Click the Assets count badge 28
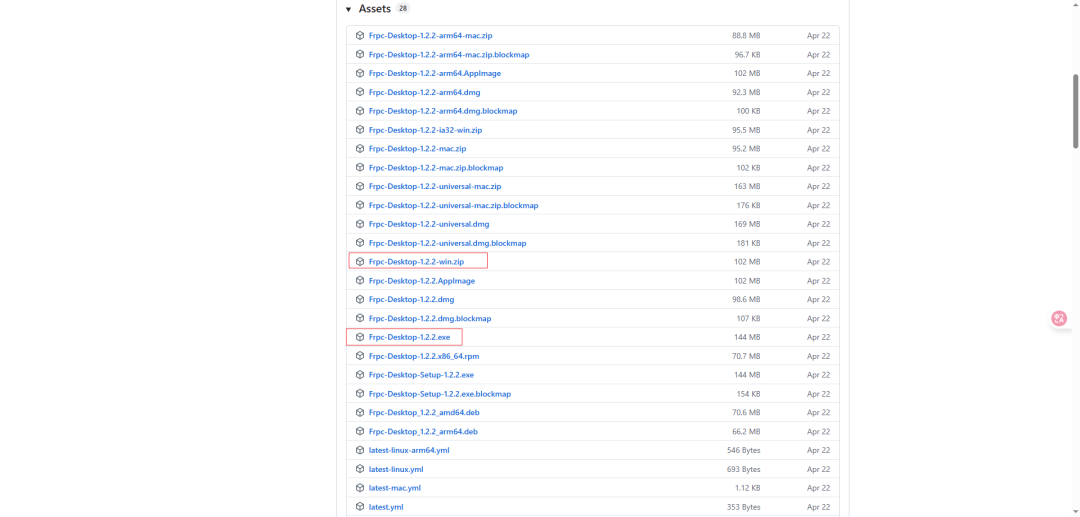The height and width of the screenshot is (517, 1080). coord(403,9)
